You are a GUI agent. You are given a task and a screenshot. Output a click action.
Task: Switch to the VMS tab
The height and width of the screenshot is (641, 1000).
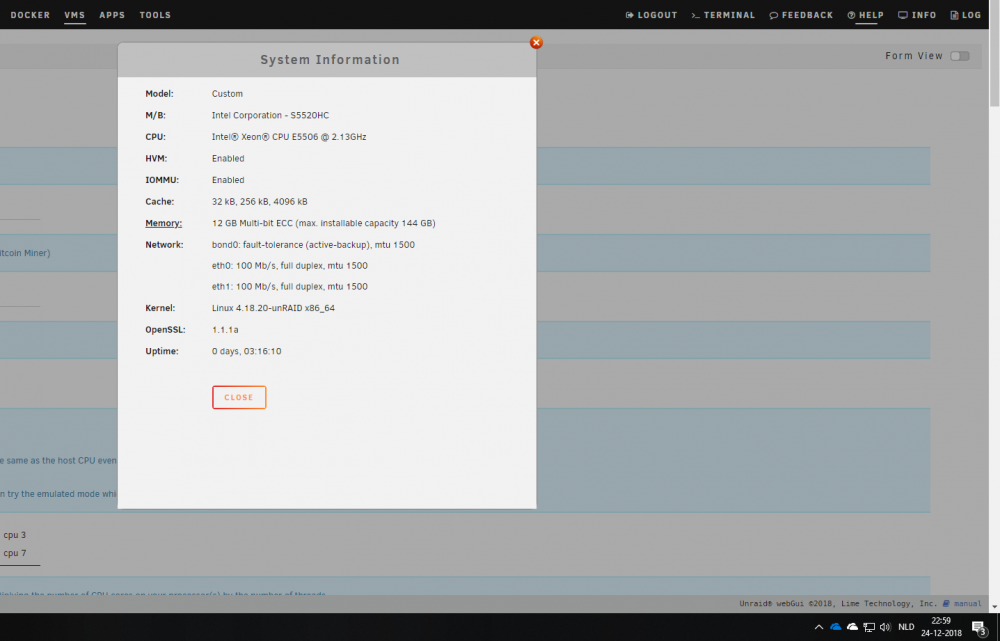pos(75,15)
